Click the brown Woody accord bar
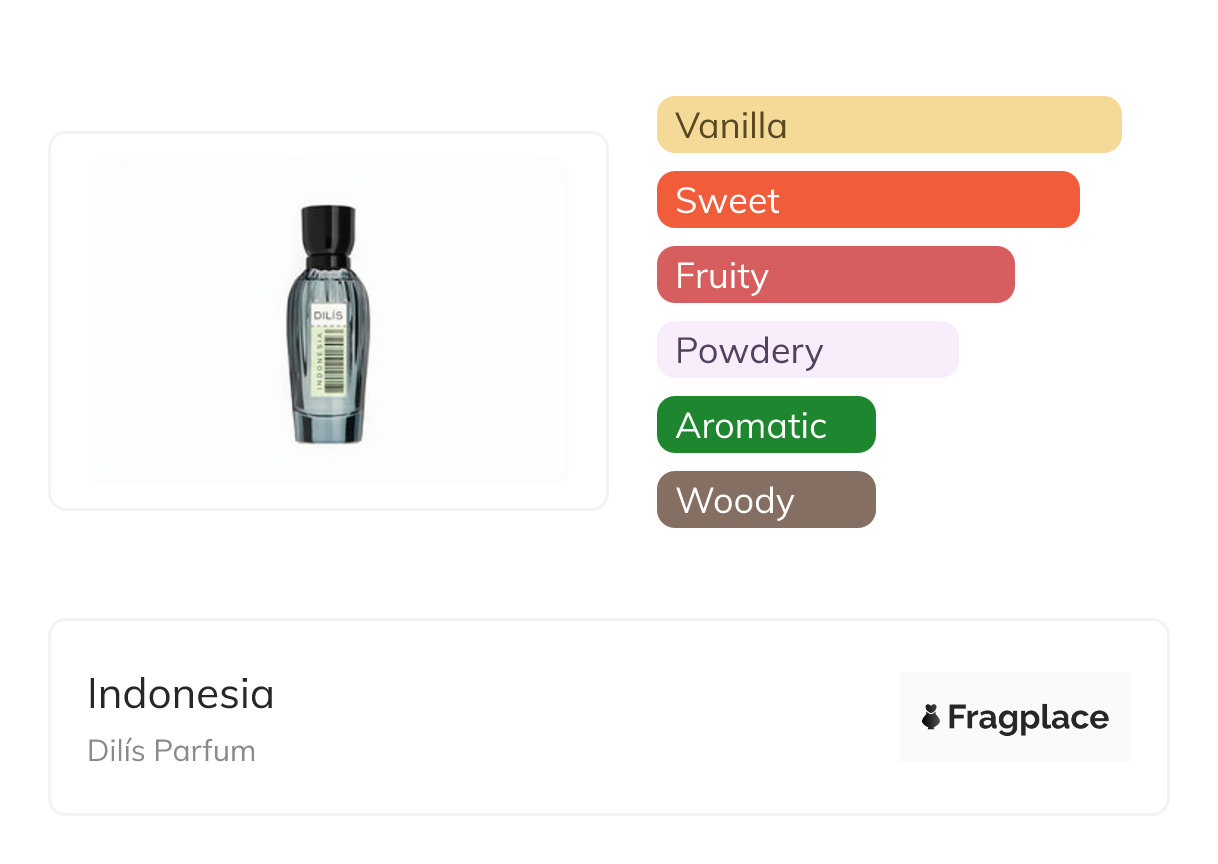The width and height of the screenshot is (1218, 864). click(x=766, y=500)
